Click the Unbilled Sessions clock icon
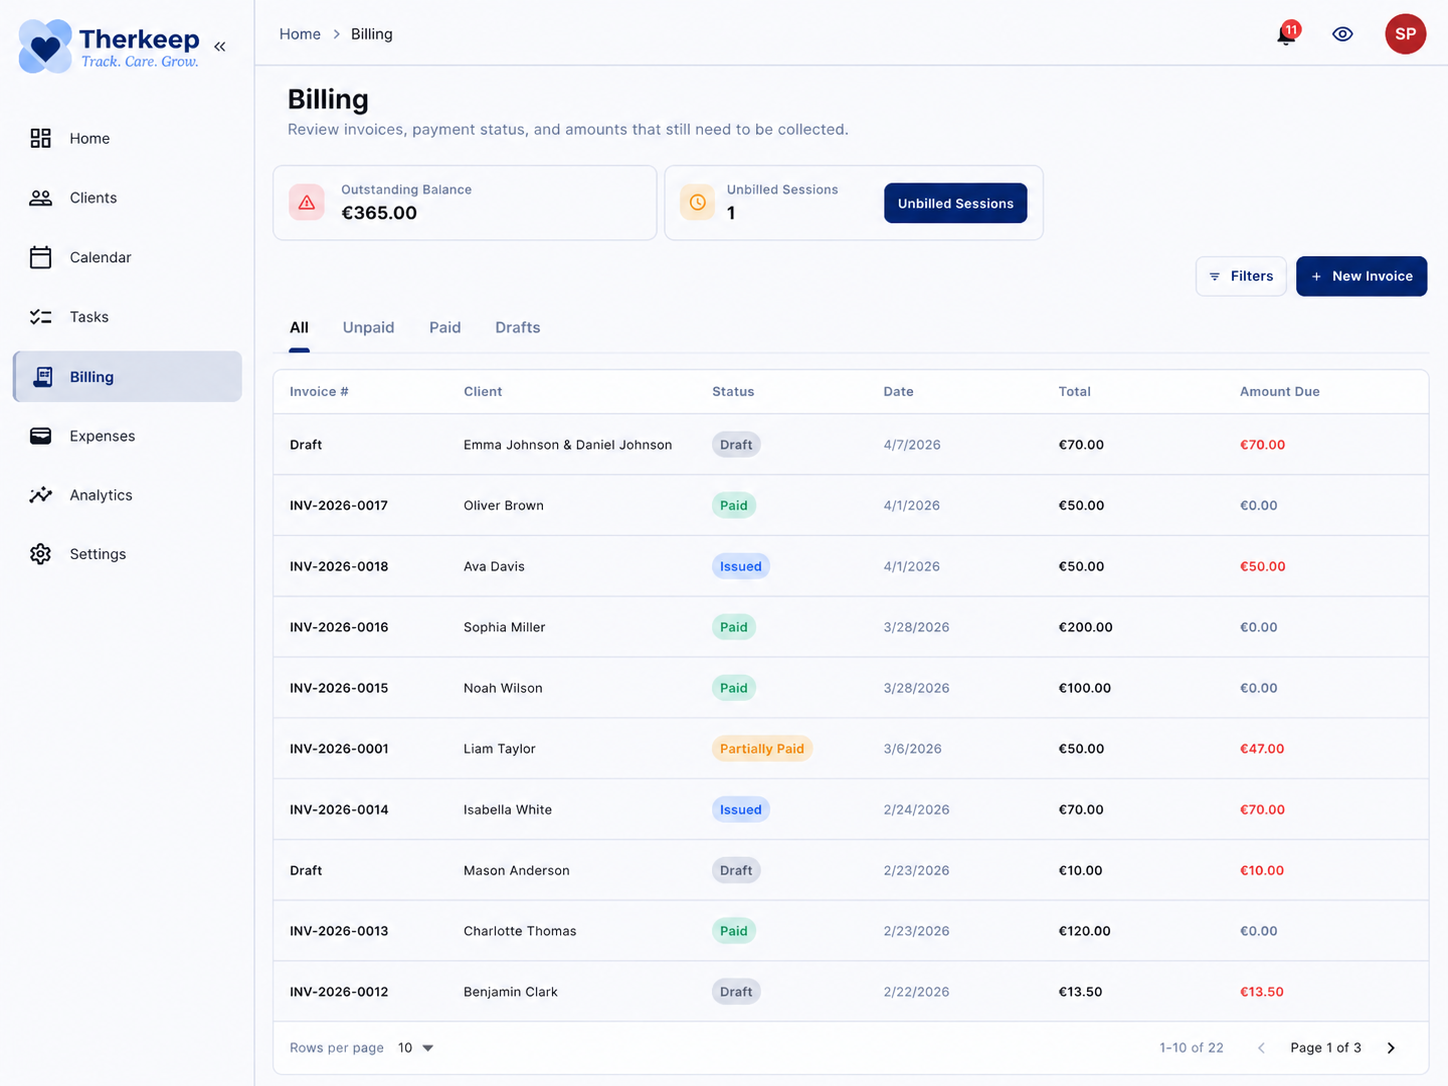1448x1086 pixels. tap(697, 202)
